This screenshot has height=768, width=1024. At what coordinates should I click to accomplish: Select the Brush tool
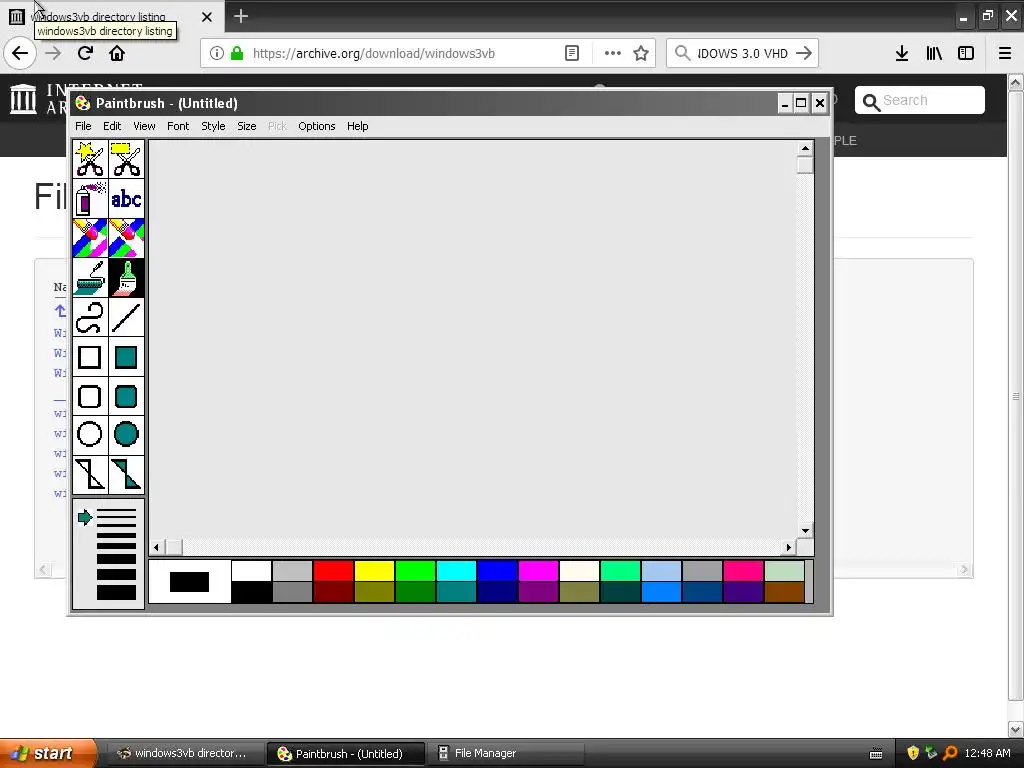pyautogui.click(x=126, y=278)
